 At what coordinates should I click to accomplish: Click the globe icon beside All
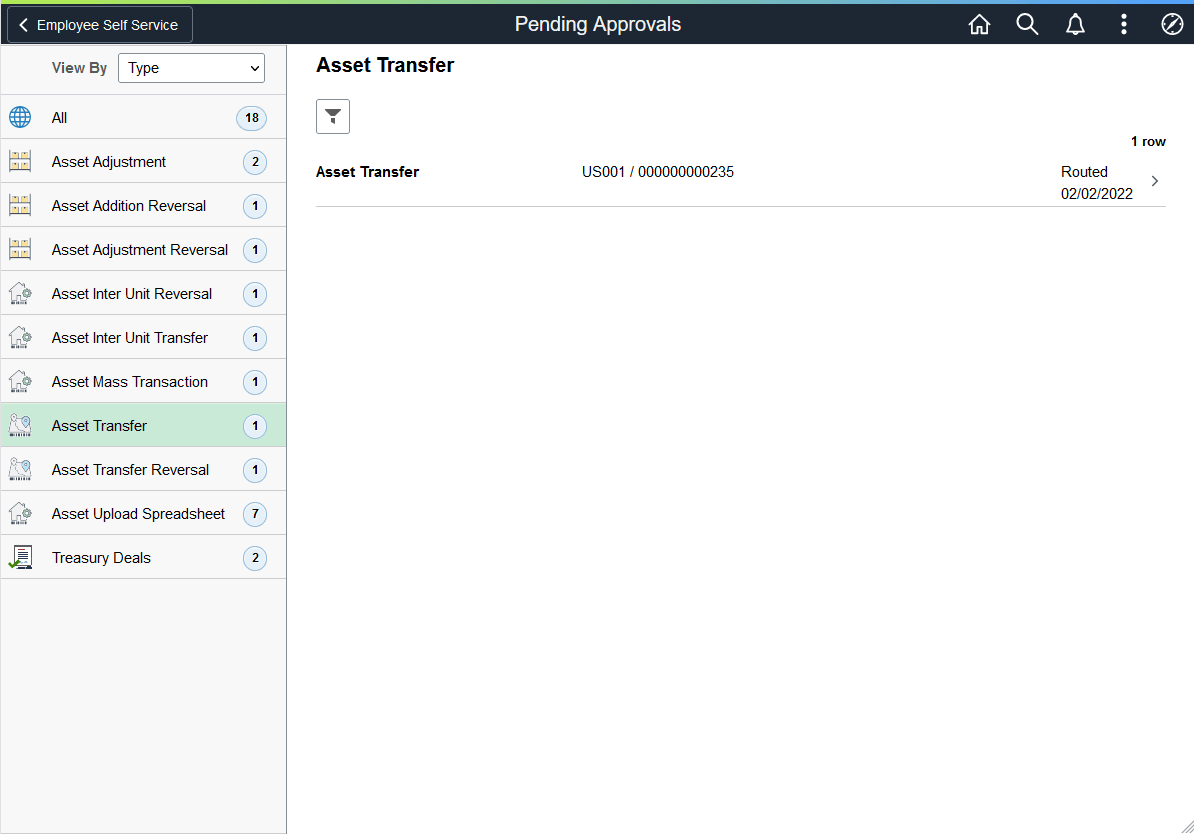point(20,117)
